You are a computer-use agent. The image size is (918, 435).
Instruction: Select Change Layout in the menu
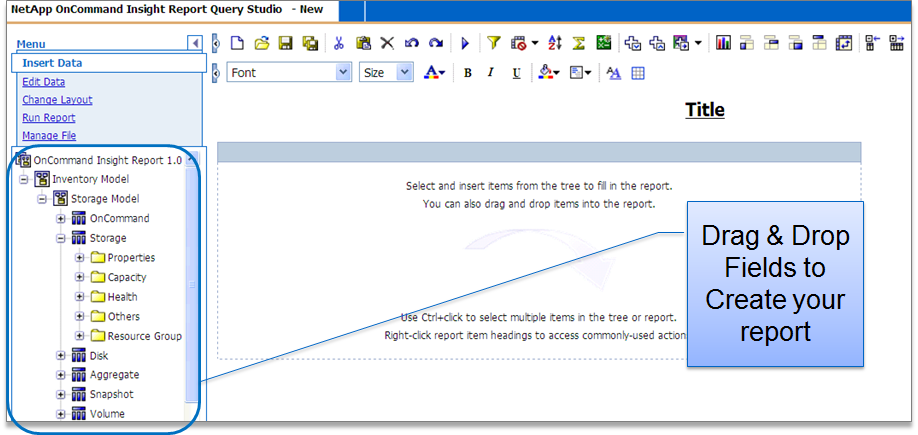(57, 100)
